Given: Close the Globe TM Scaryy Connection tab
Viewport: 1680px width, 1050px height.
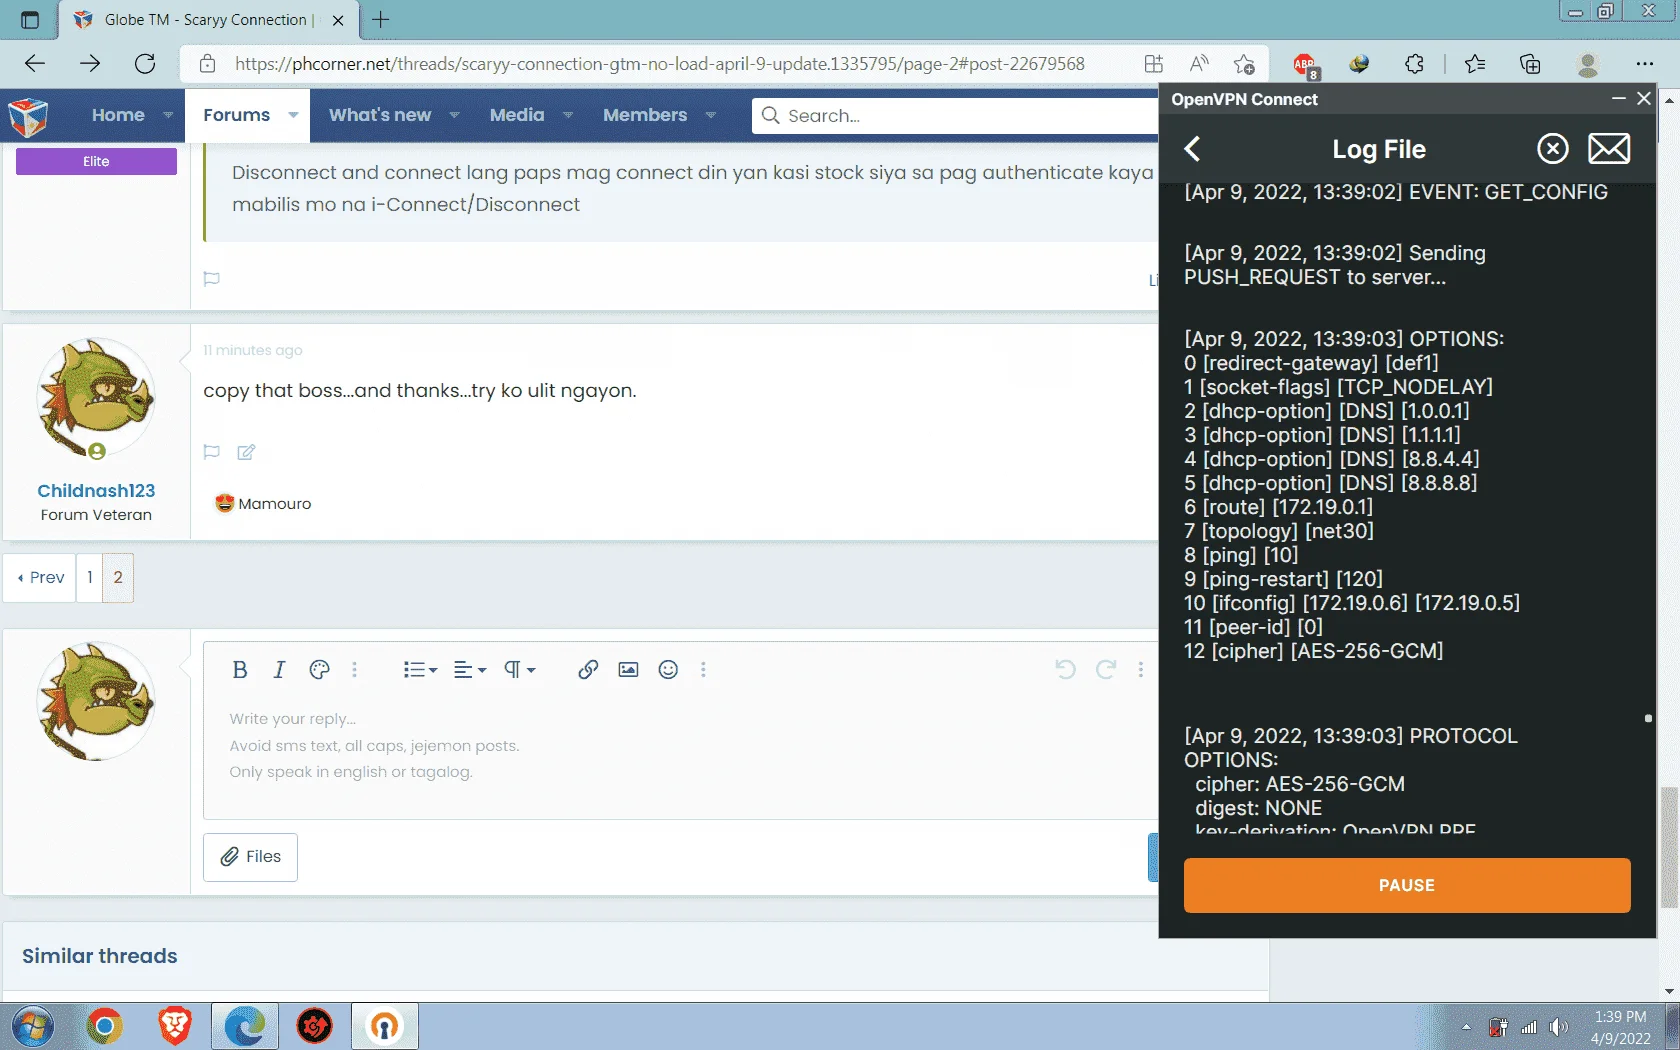Looking at the screenshot, I should [338, 20].
